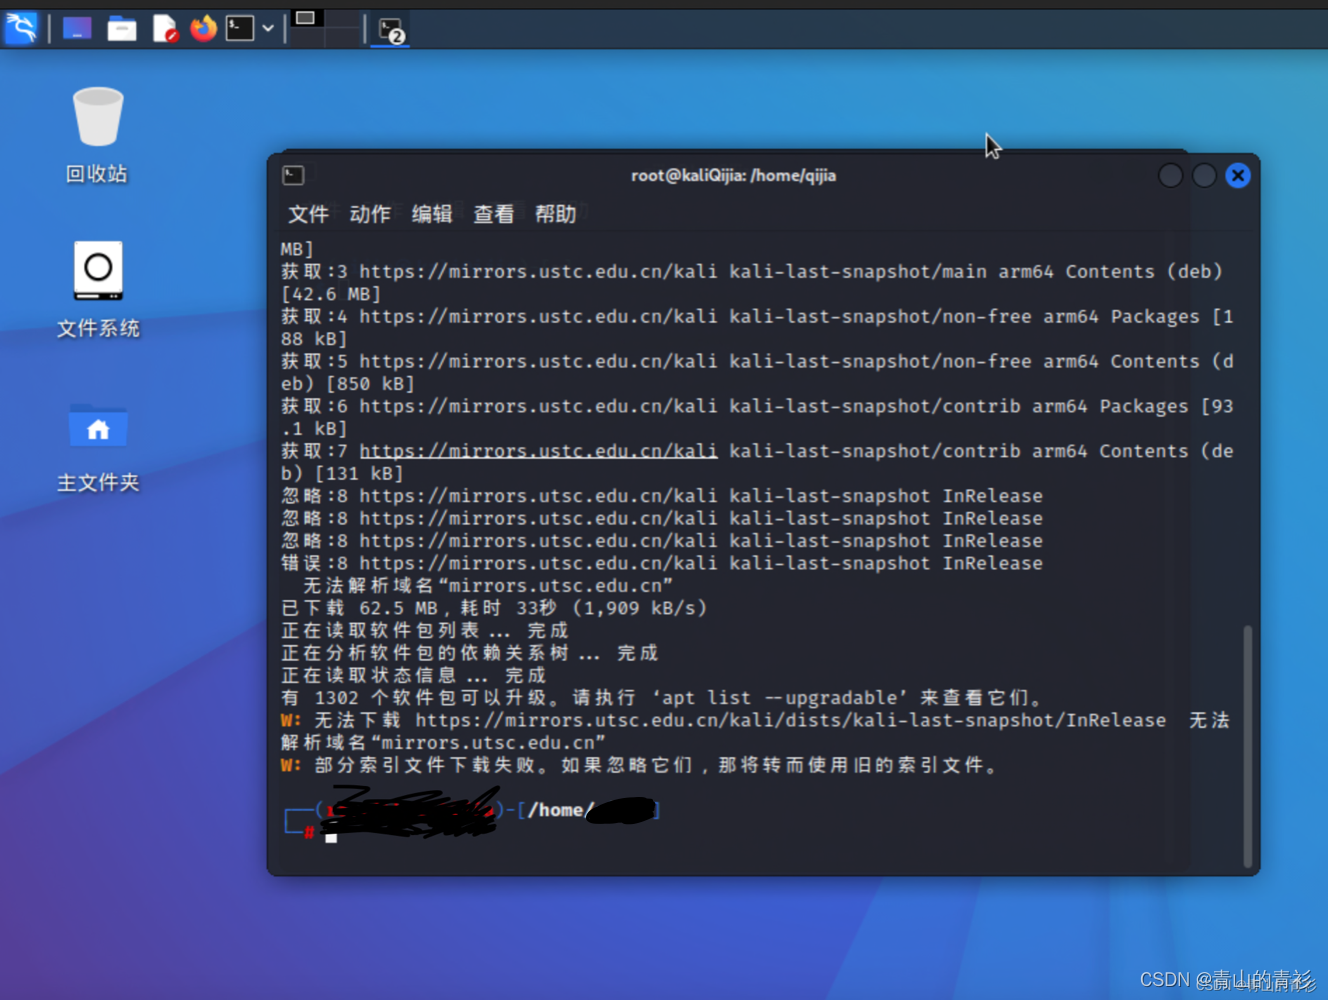Click the '错误:8' InRelease line
The width and height of the screenshot is (1328, 1000).
662,563
